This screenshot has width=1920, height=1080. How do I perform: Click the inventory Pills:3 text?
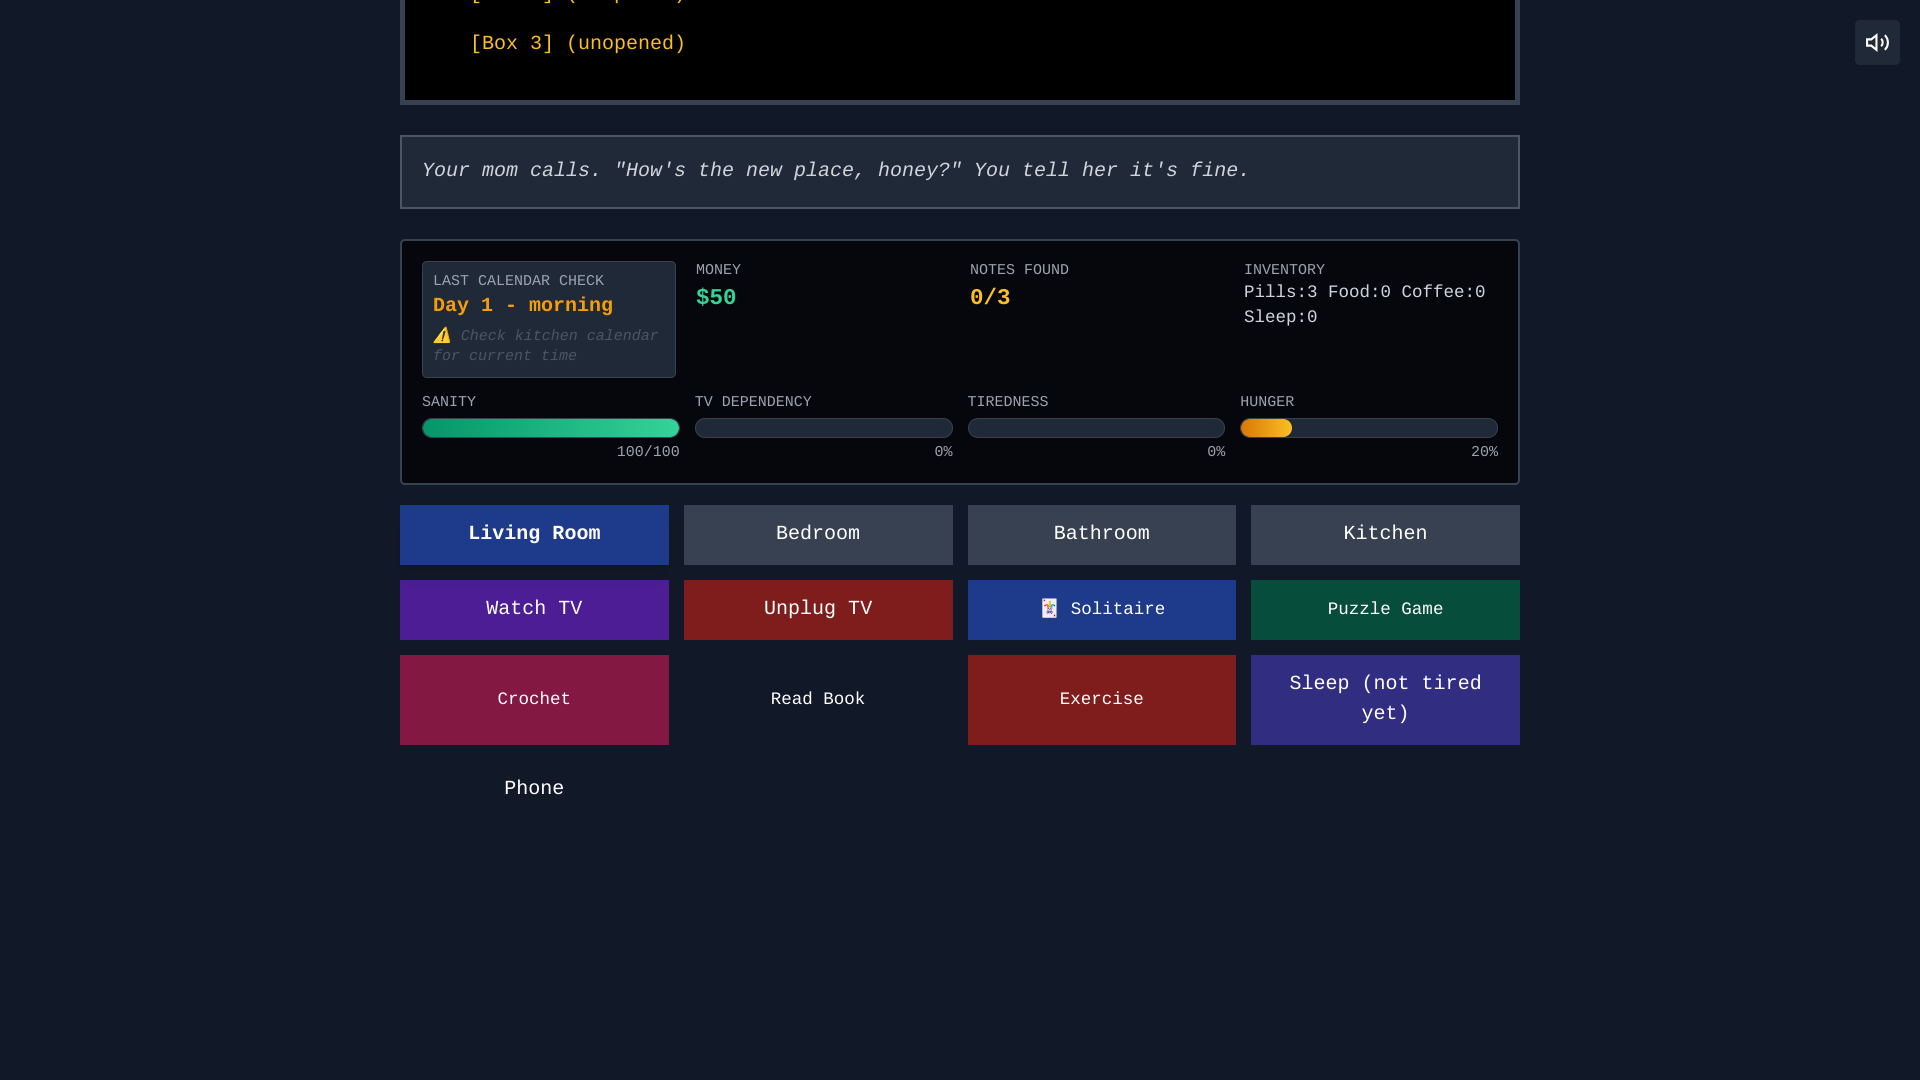[1280, 292]
